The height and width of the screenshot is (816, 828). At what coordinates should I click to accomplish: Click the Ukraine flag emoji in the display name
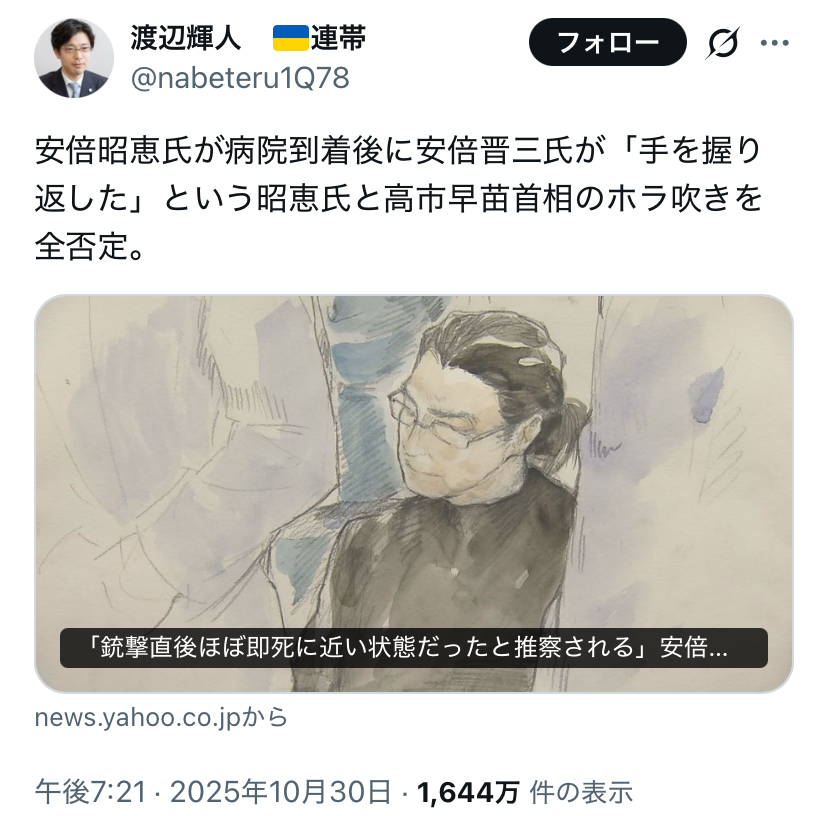pyautogui.click(x=290, y=38)
